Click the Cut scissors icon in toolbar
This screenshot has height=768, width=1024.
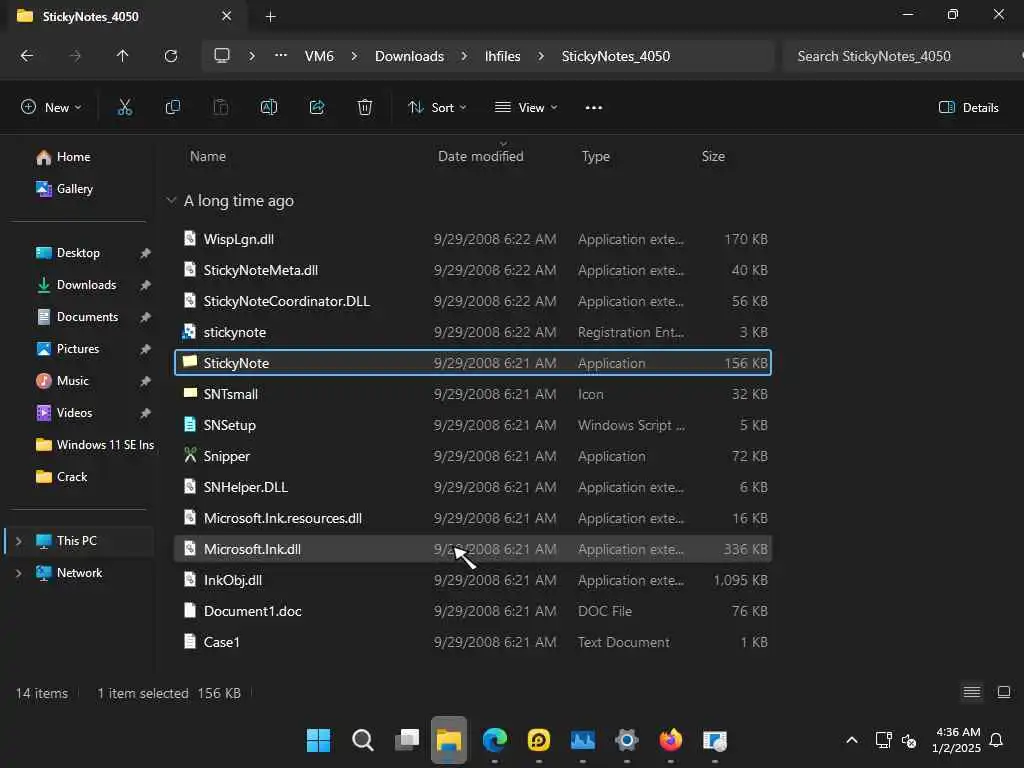tap(124, 108)
